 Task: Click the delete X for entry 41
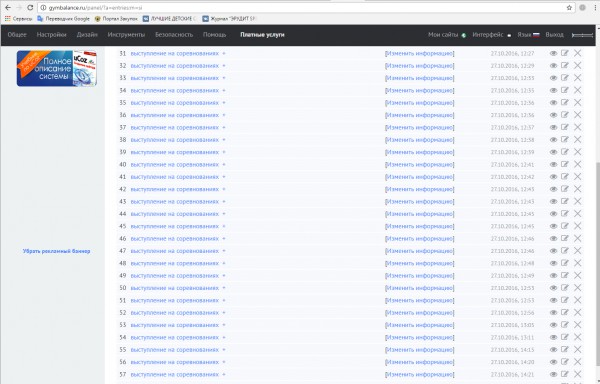click(577, 177)
